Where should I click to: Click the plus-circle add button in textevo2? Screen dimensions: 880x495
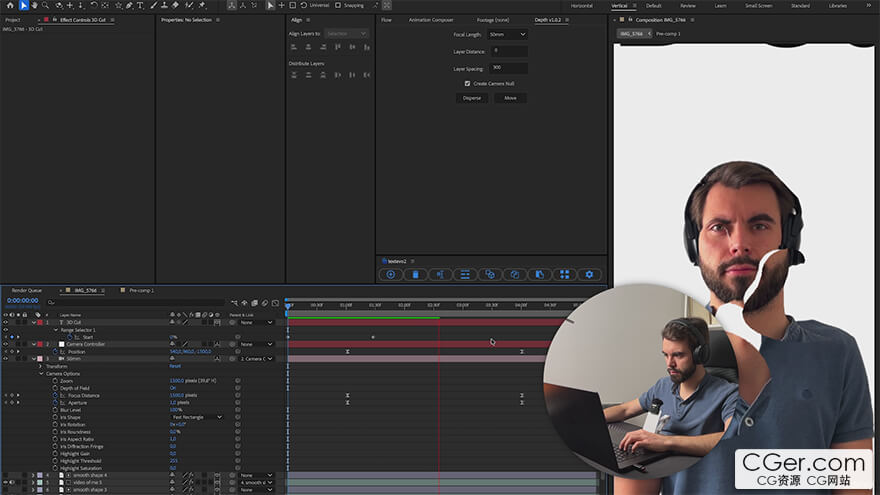[x=390, y=274]
